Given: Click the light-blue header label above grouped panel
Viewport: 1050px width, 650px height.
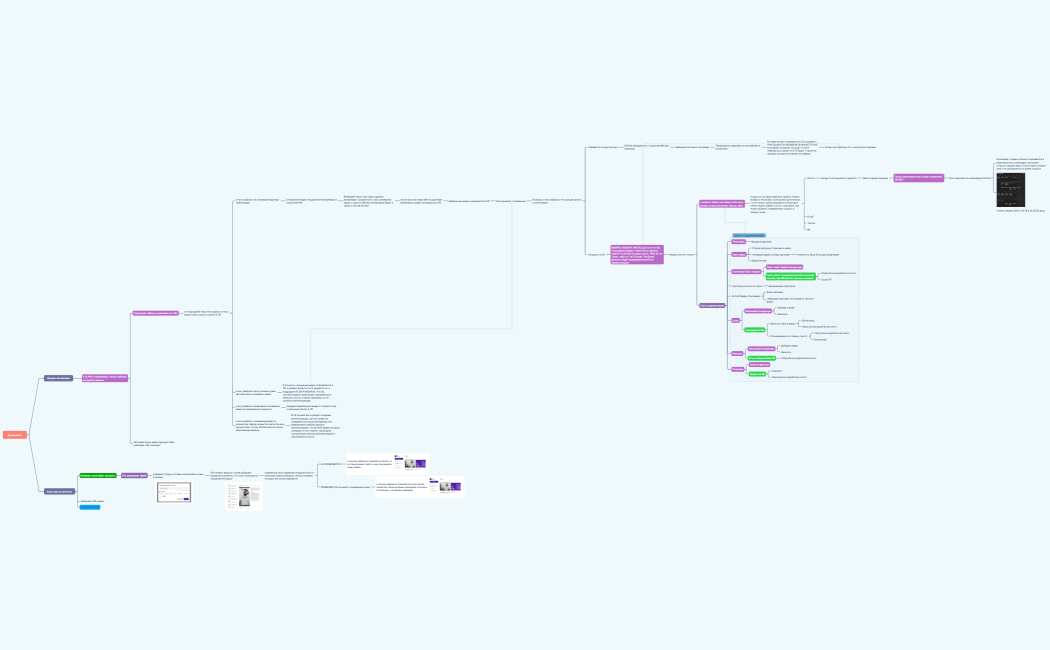Looking at the screenshot, I should point(748,235).
